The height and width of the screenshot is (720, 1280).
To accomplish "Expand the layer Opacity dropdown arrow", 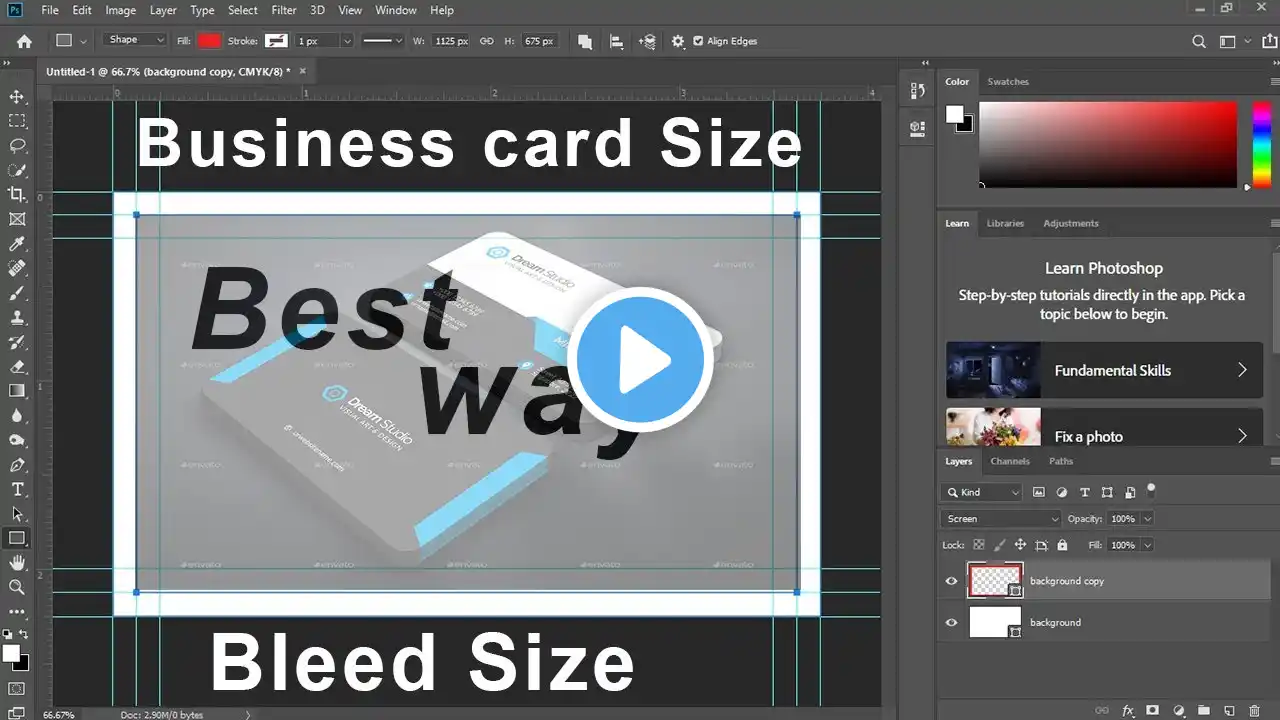I will point(1147,519).
